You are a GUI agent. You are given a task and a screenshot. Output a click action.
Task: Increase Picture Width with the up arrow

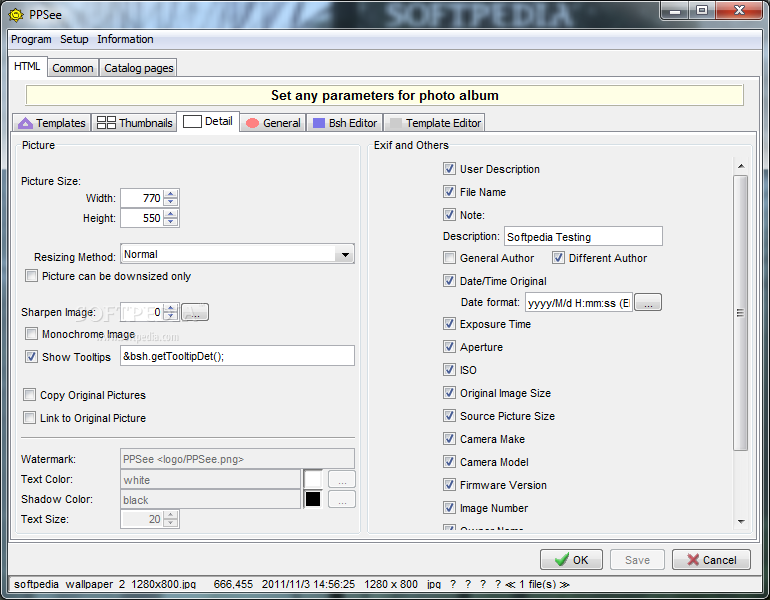tap(170, 194)
